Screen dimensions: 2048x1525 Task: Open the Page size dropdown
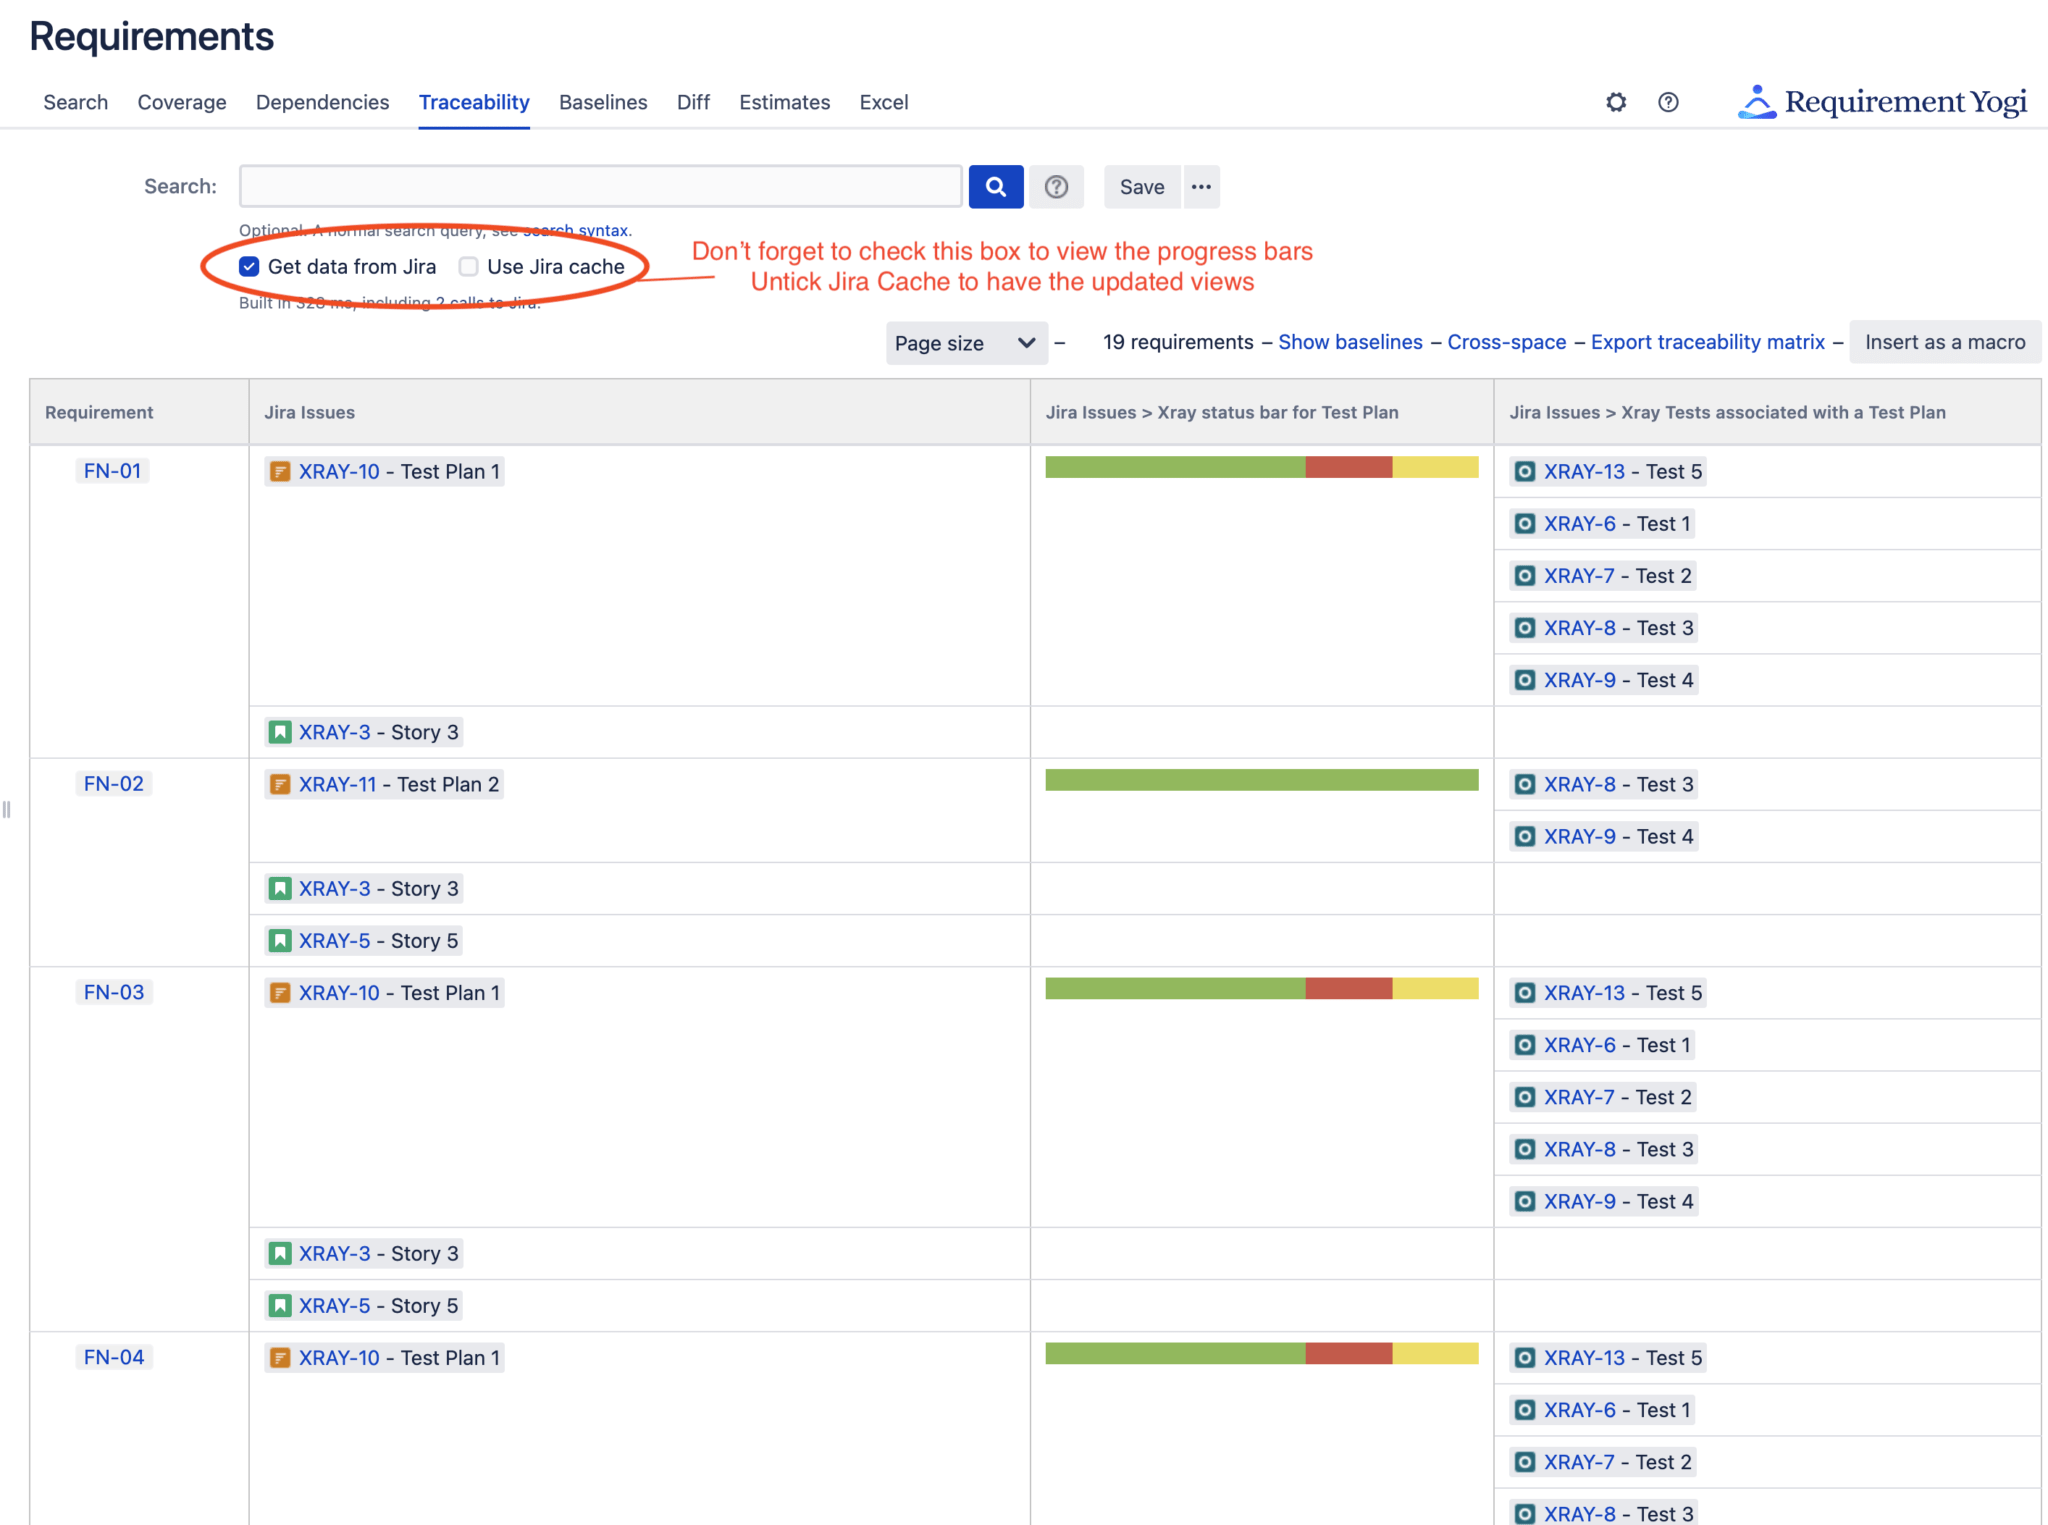pyautogui.click(x=963, y=343)
